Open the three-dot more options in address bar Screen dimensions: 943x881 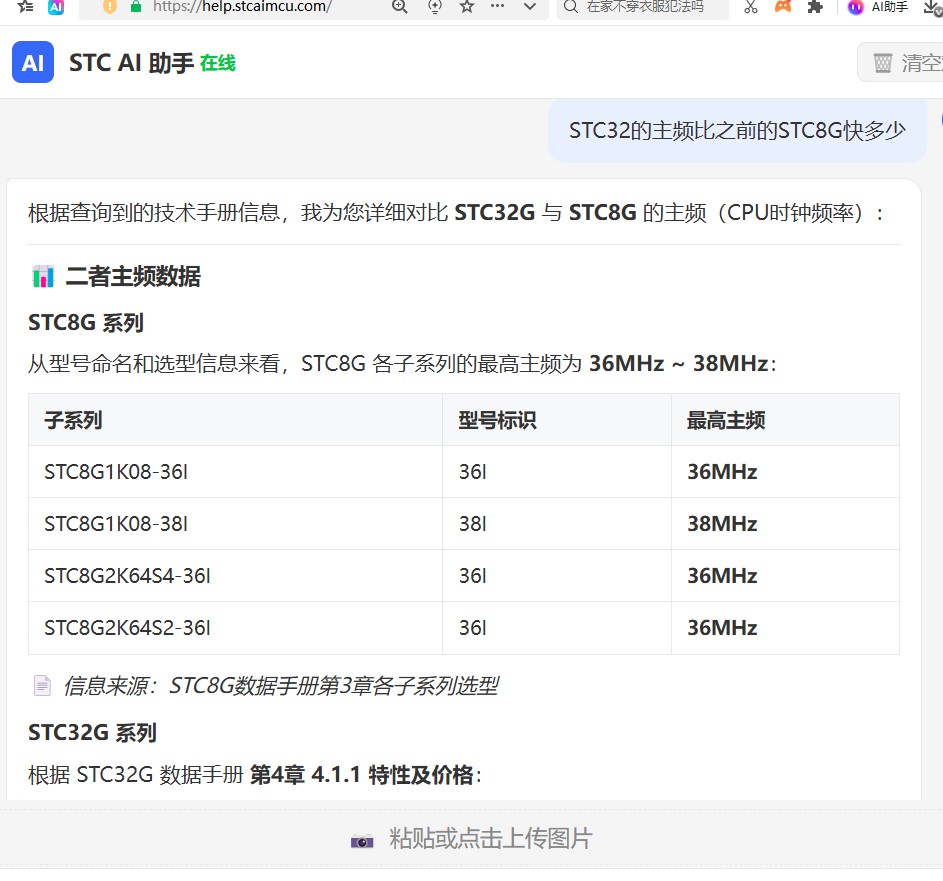click(x=497, y=6)
